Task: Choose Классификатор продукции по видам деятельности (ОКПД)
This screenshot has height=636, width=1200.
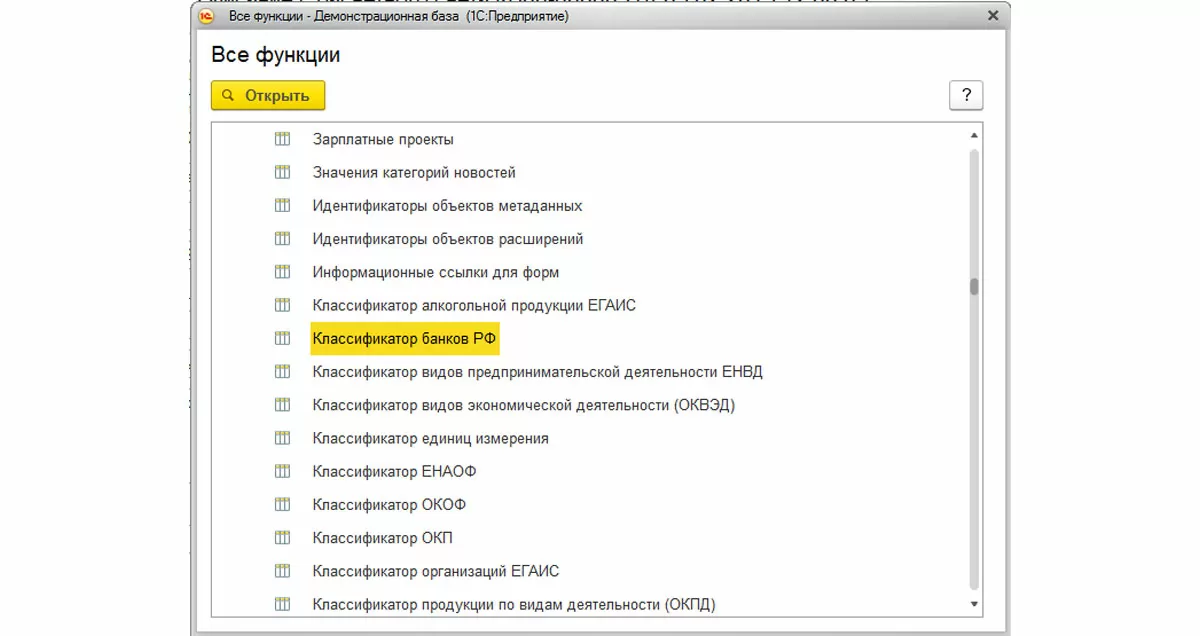Action: point(514,604)
